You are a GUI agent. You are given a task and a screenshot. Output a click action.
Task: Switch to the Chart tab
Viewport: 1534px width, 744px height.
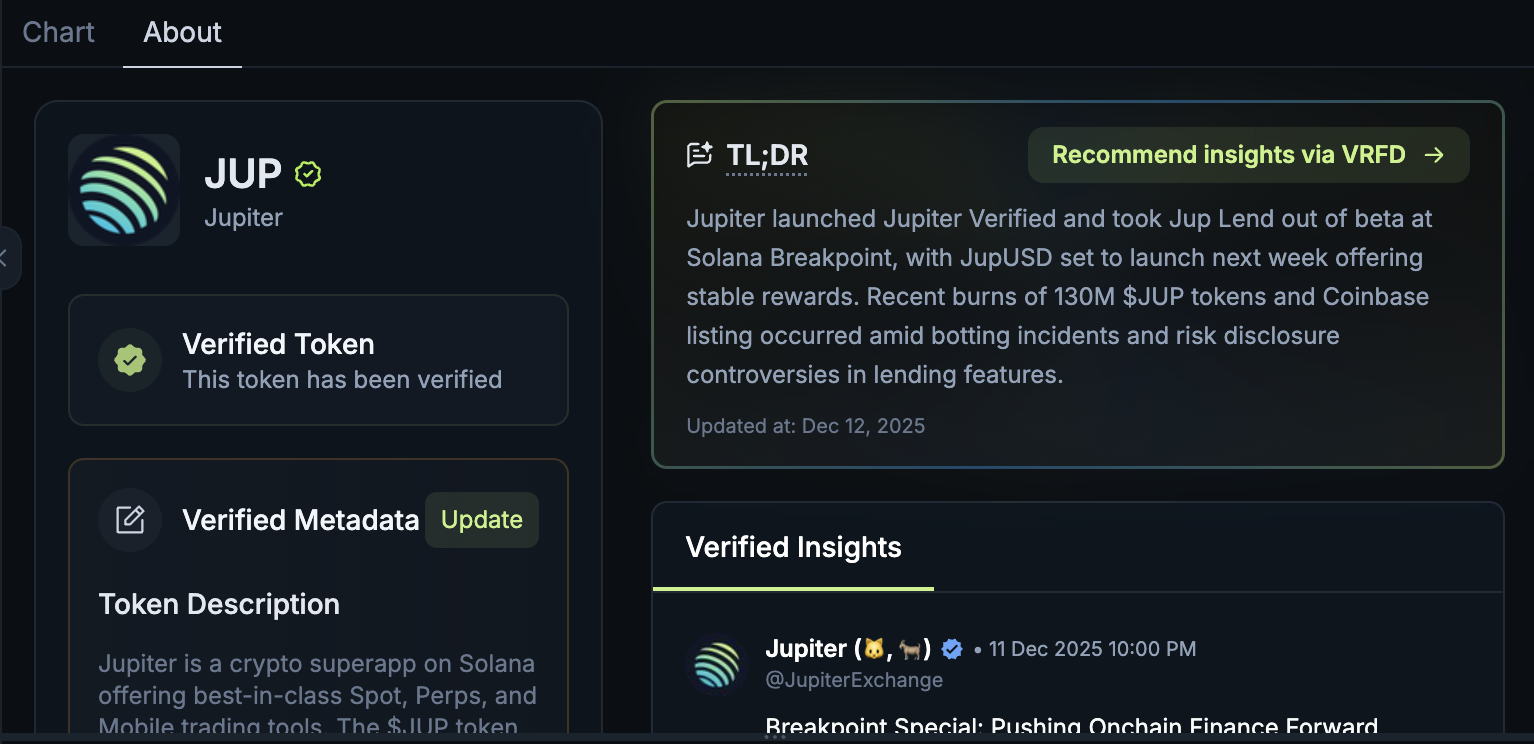(58, 32)
